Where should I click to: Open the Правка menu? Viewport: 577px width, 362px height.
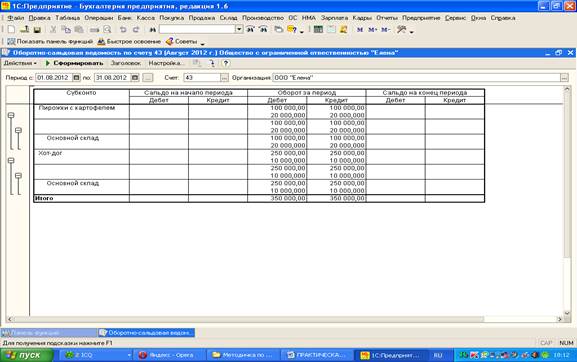(39, 18)
